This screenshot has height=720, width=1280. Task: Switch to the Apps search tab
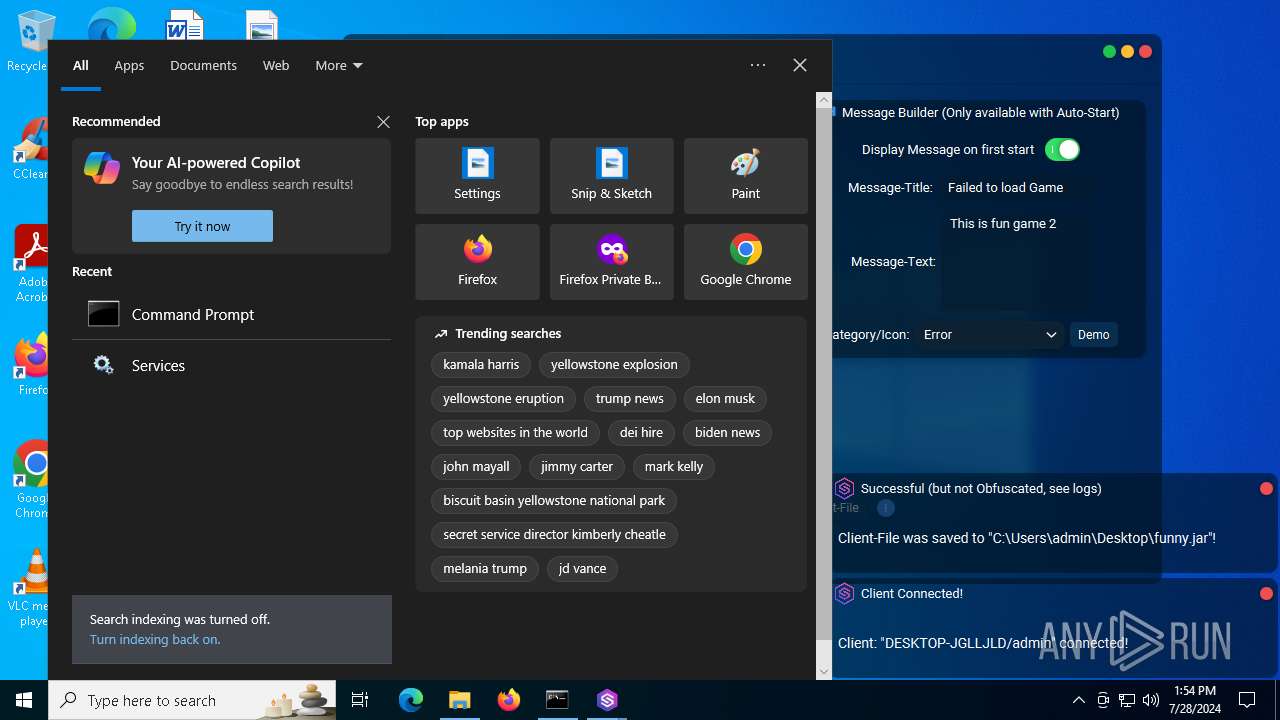[129, 65]
